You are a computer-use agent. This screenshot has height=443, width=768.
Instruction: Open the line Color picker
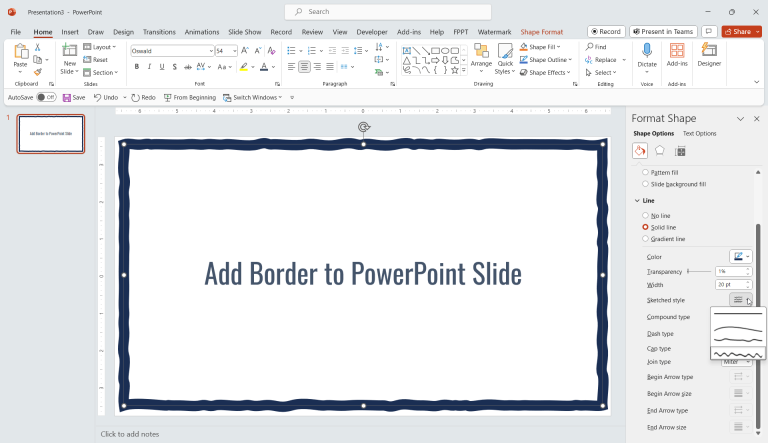(741, 257)
